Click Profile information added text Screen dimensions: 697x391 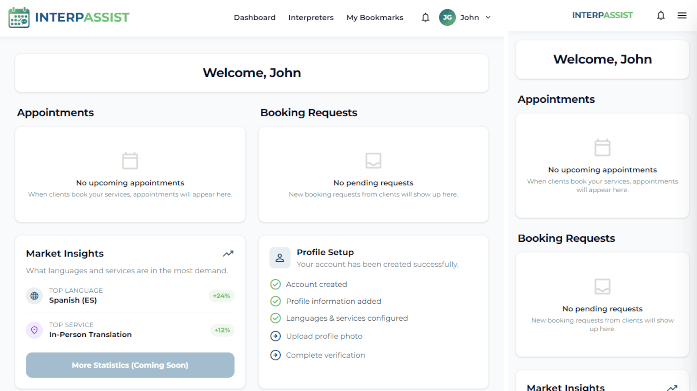[334, 301]
